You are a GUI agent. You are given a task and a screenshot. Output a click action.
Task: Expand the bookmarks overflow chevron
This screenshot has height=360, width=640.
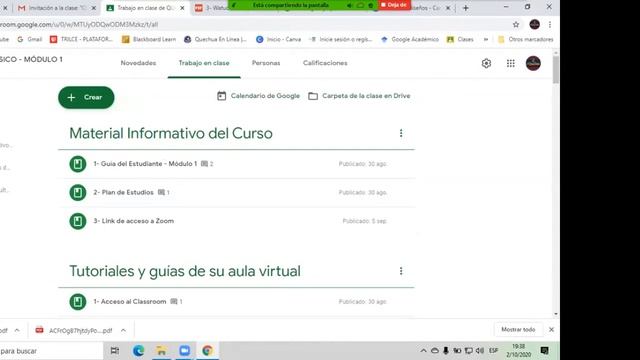(486, 39)
